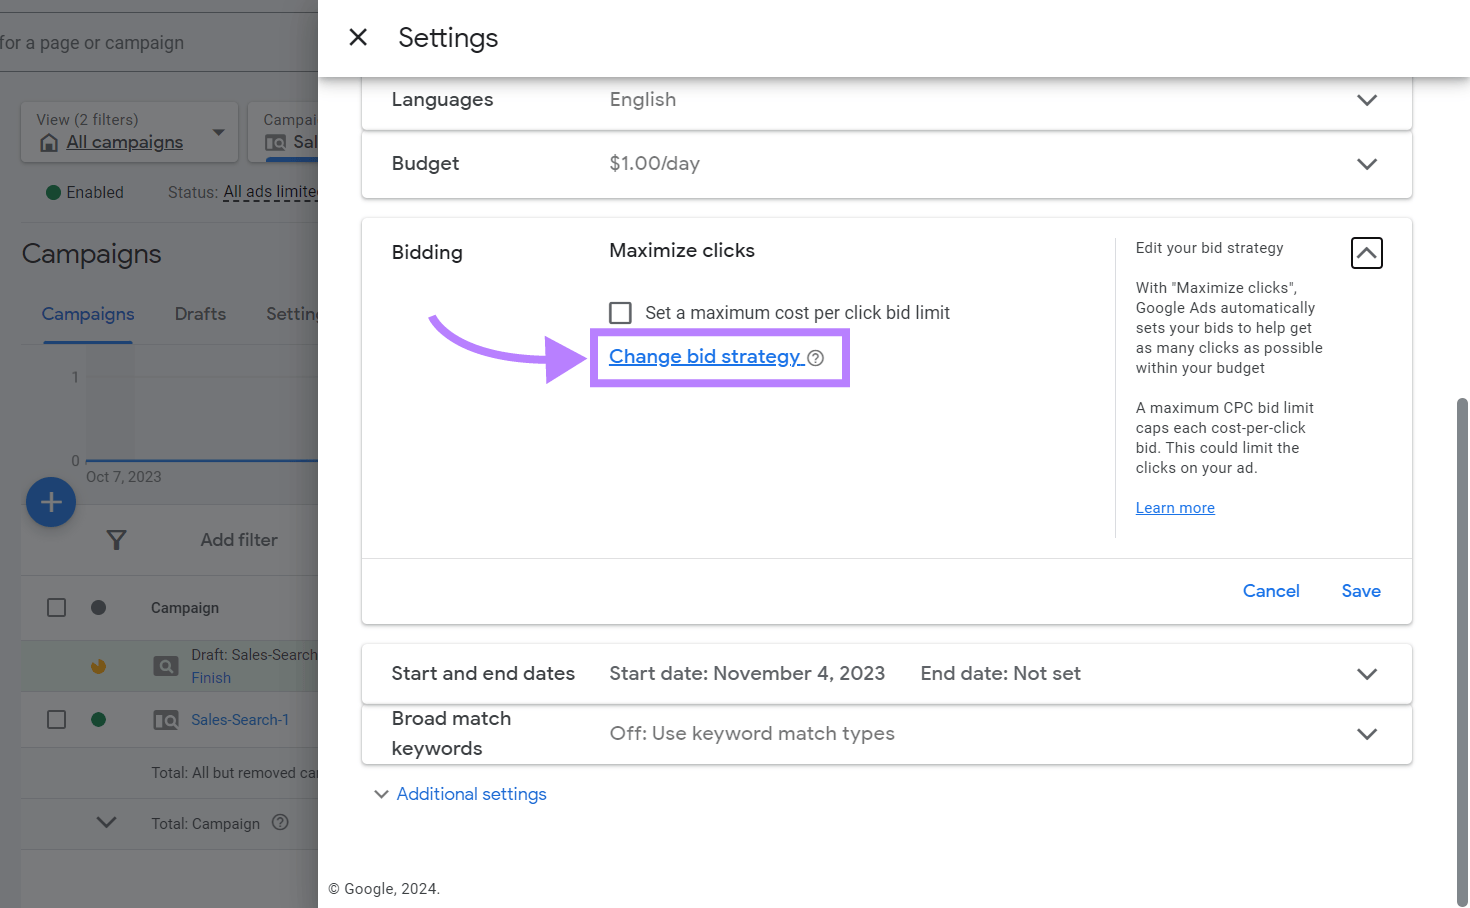Click the help icon beside Change bid strategy
The image size is (1470, 908).
point(817,357)
